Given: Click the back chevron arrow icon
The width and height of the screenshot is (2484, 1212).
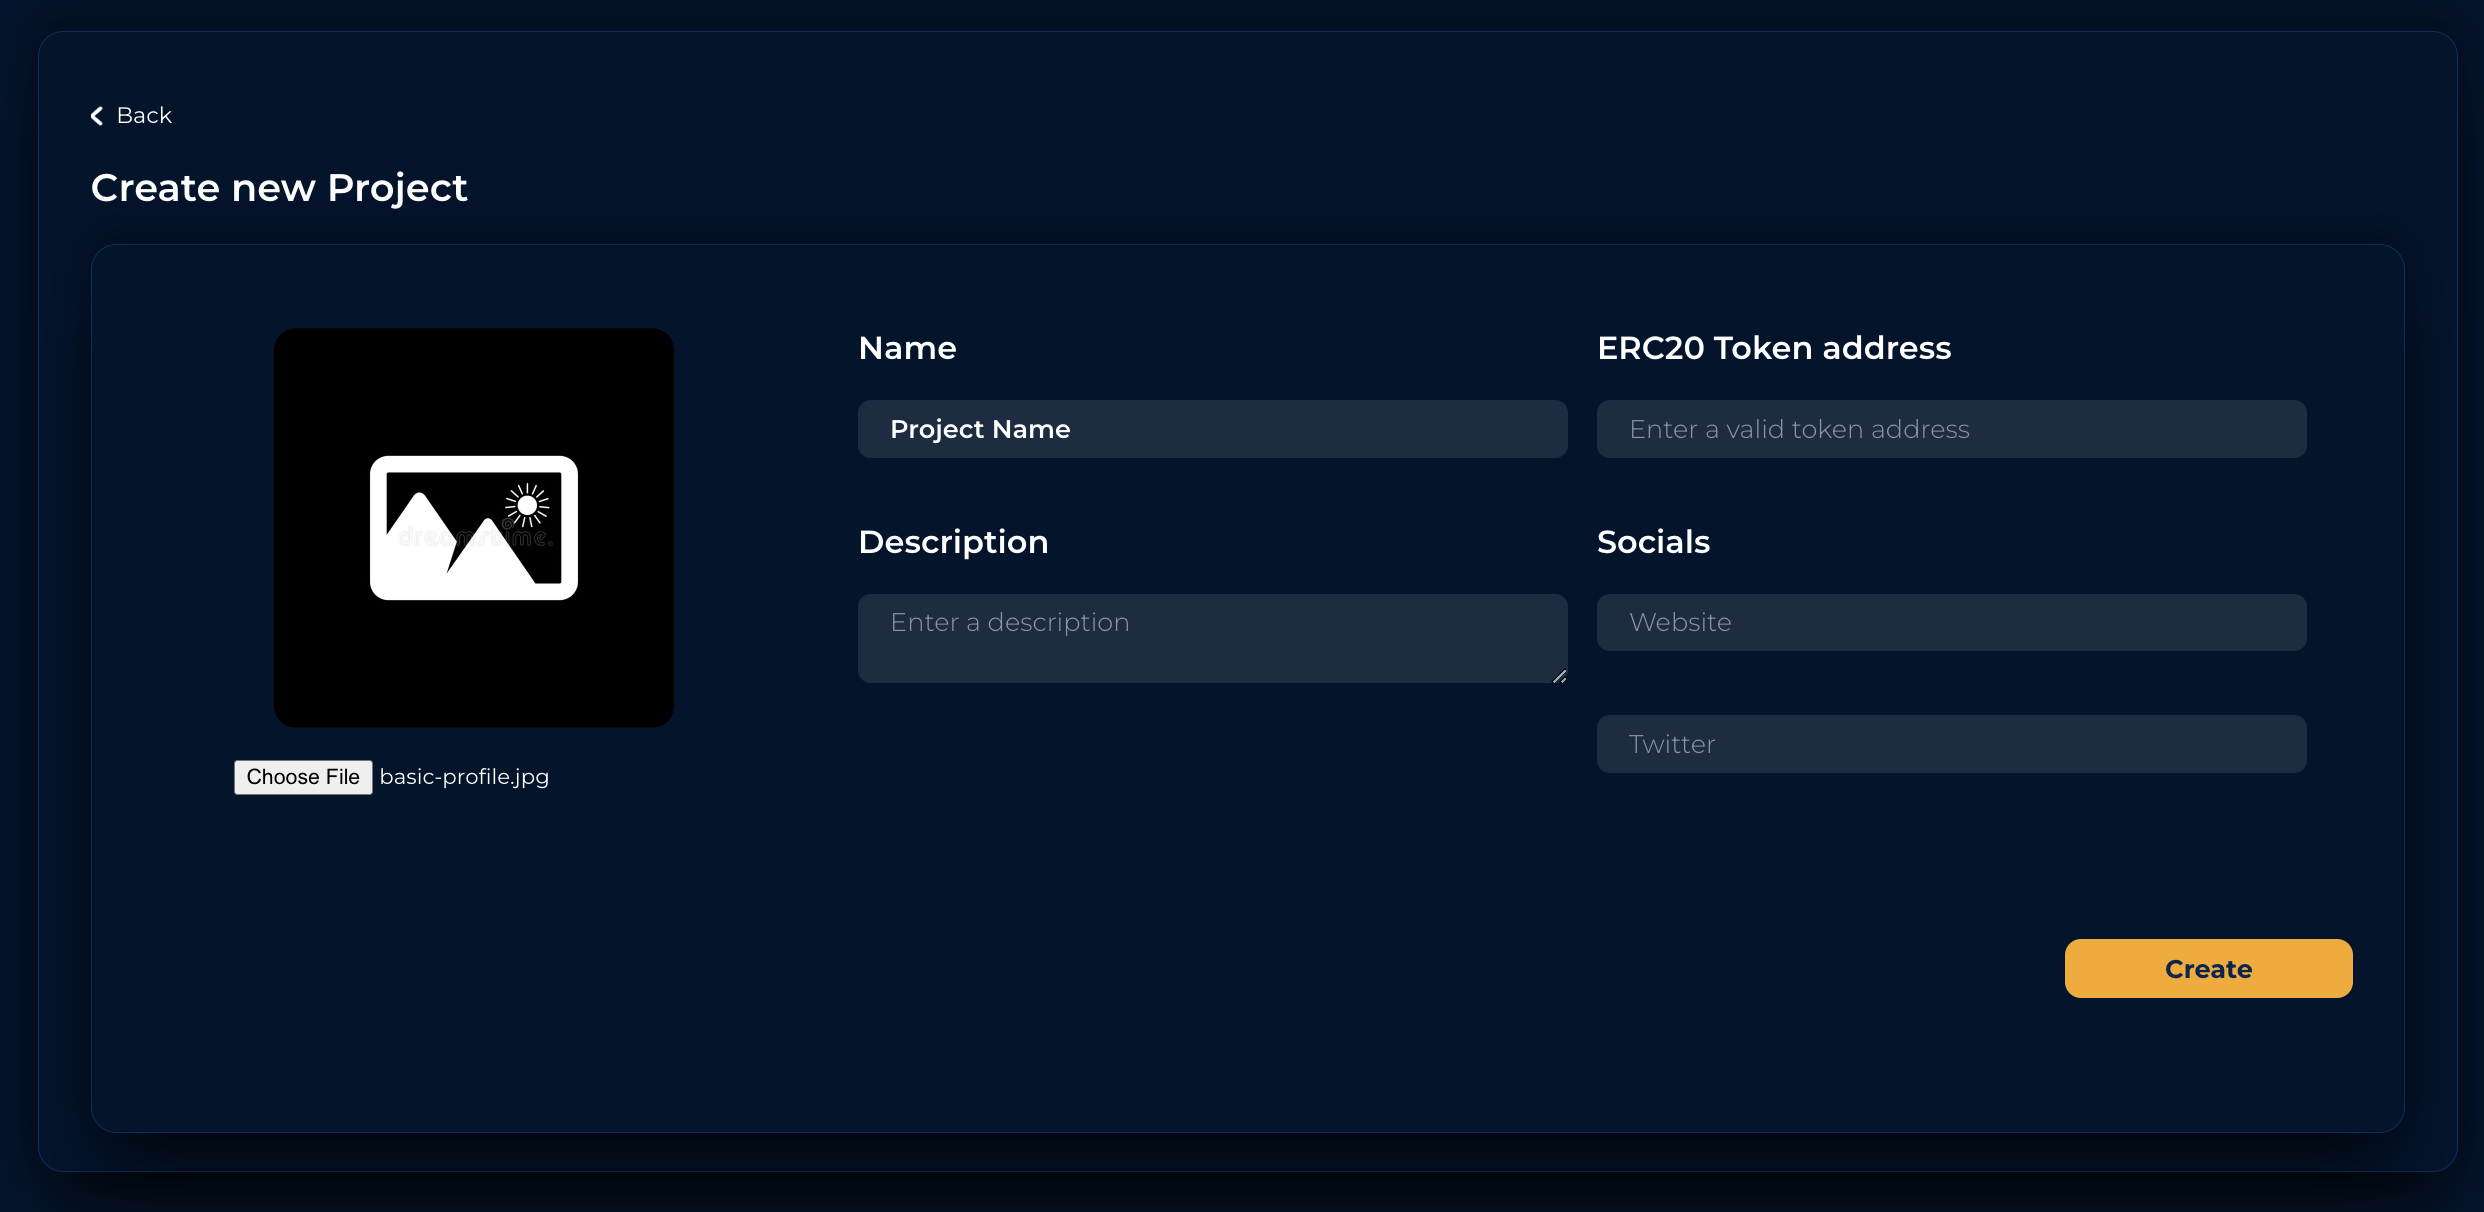Looking at the screenshot, I should click(97, 116).
